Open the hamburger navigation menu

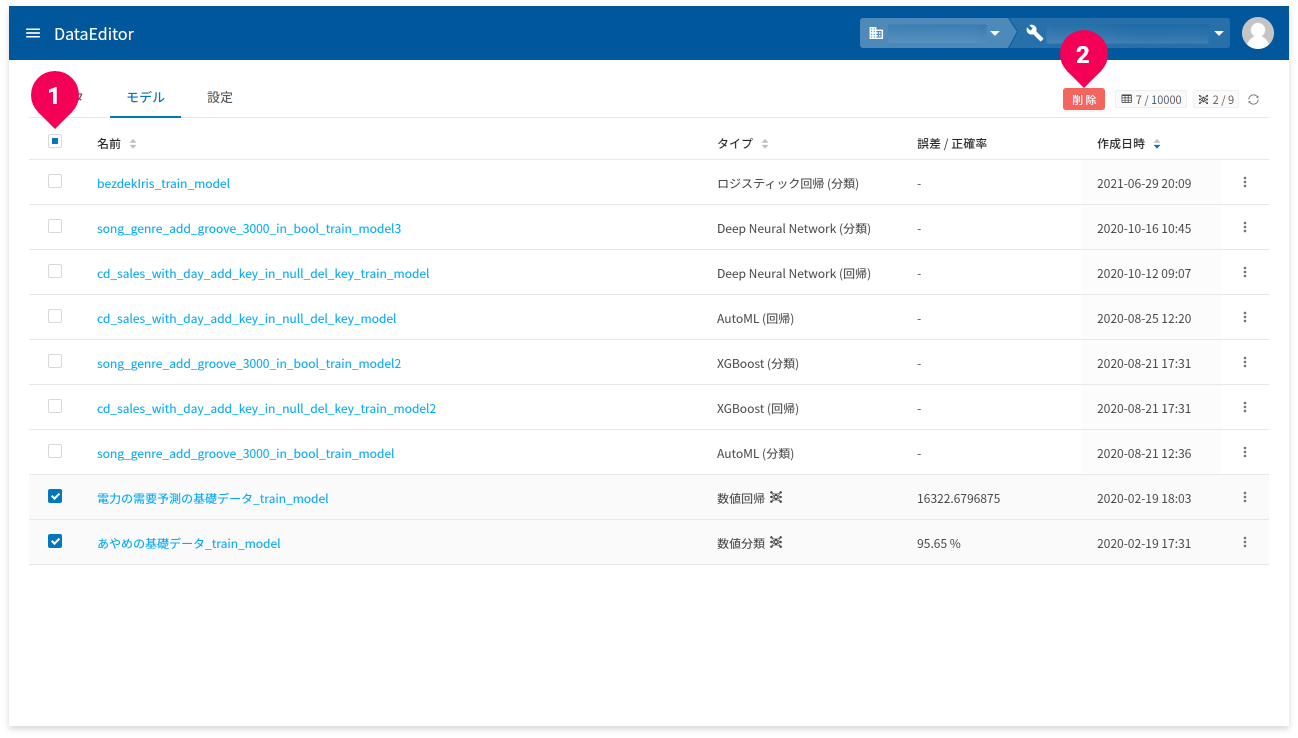pos(33,33)
